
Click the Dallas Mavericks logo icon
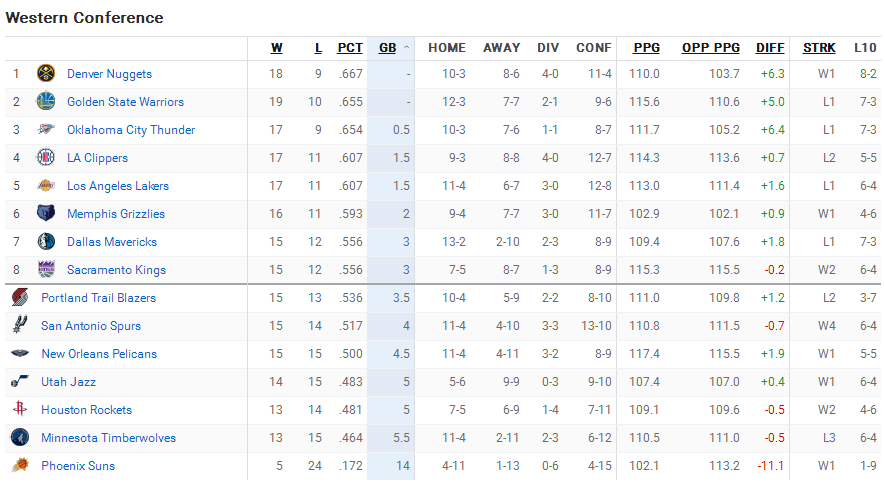coord(46,242)
